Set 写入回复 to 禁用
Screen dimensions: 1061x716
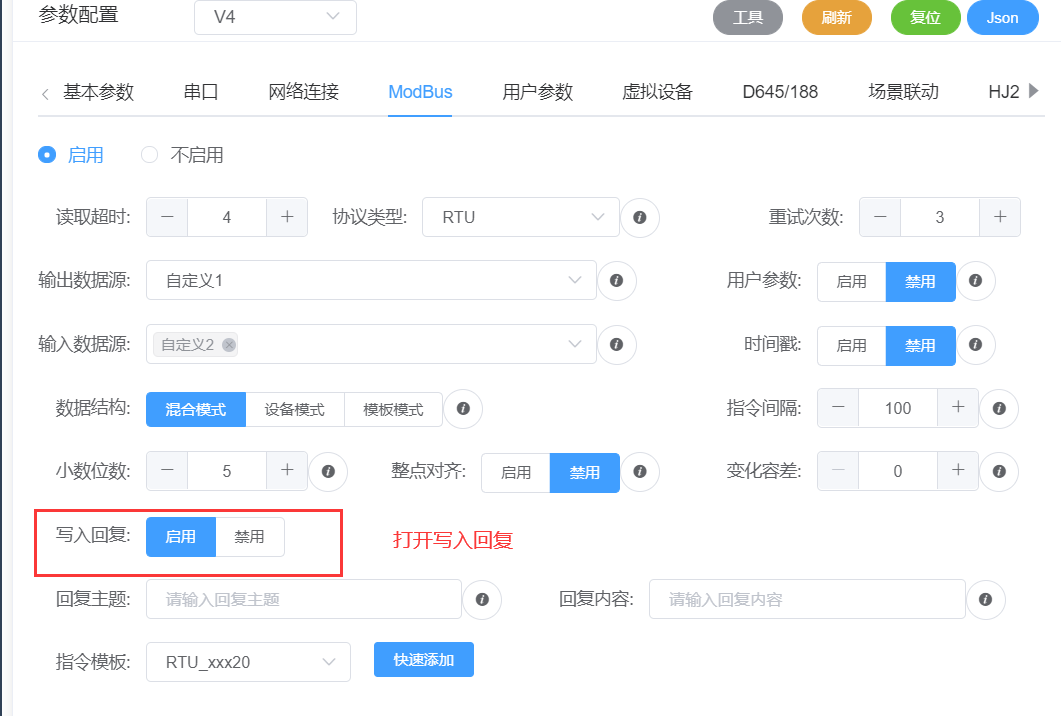click(x=250, y=537)
